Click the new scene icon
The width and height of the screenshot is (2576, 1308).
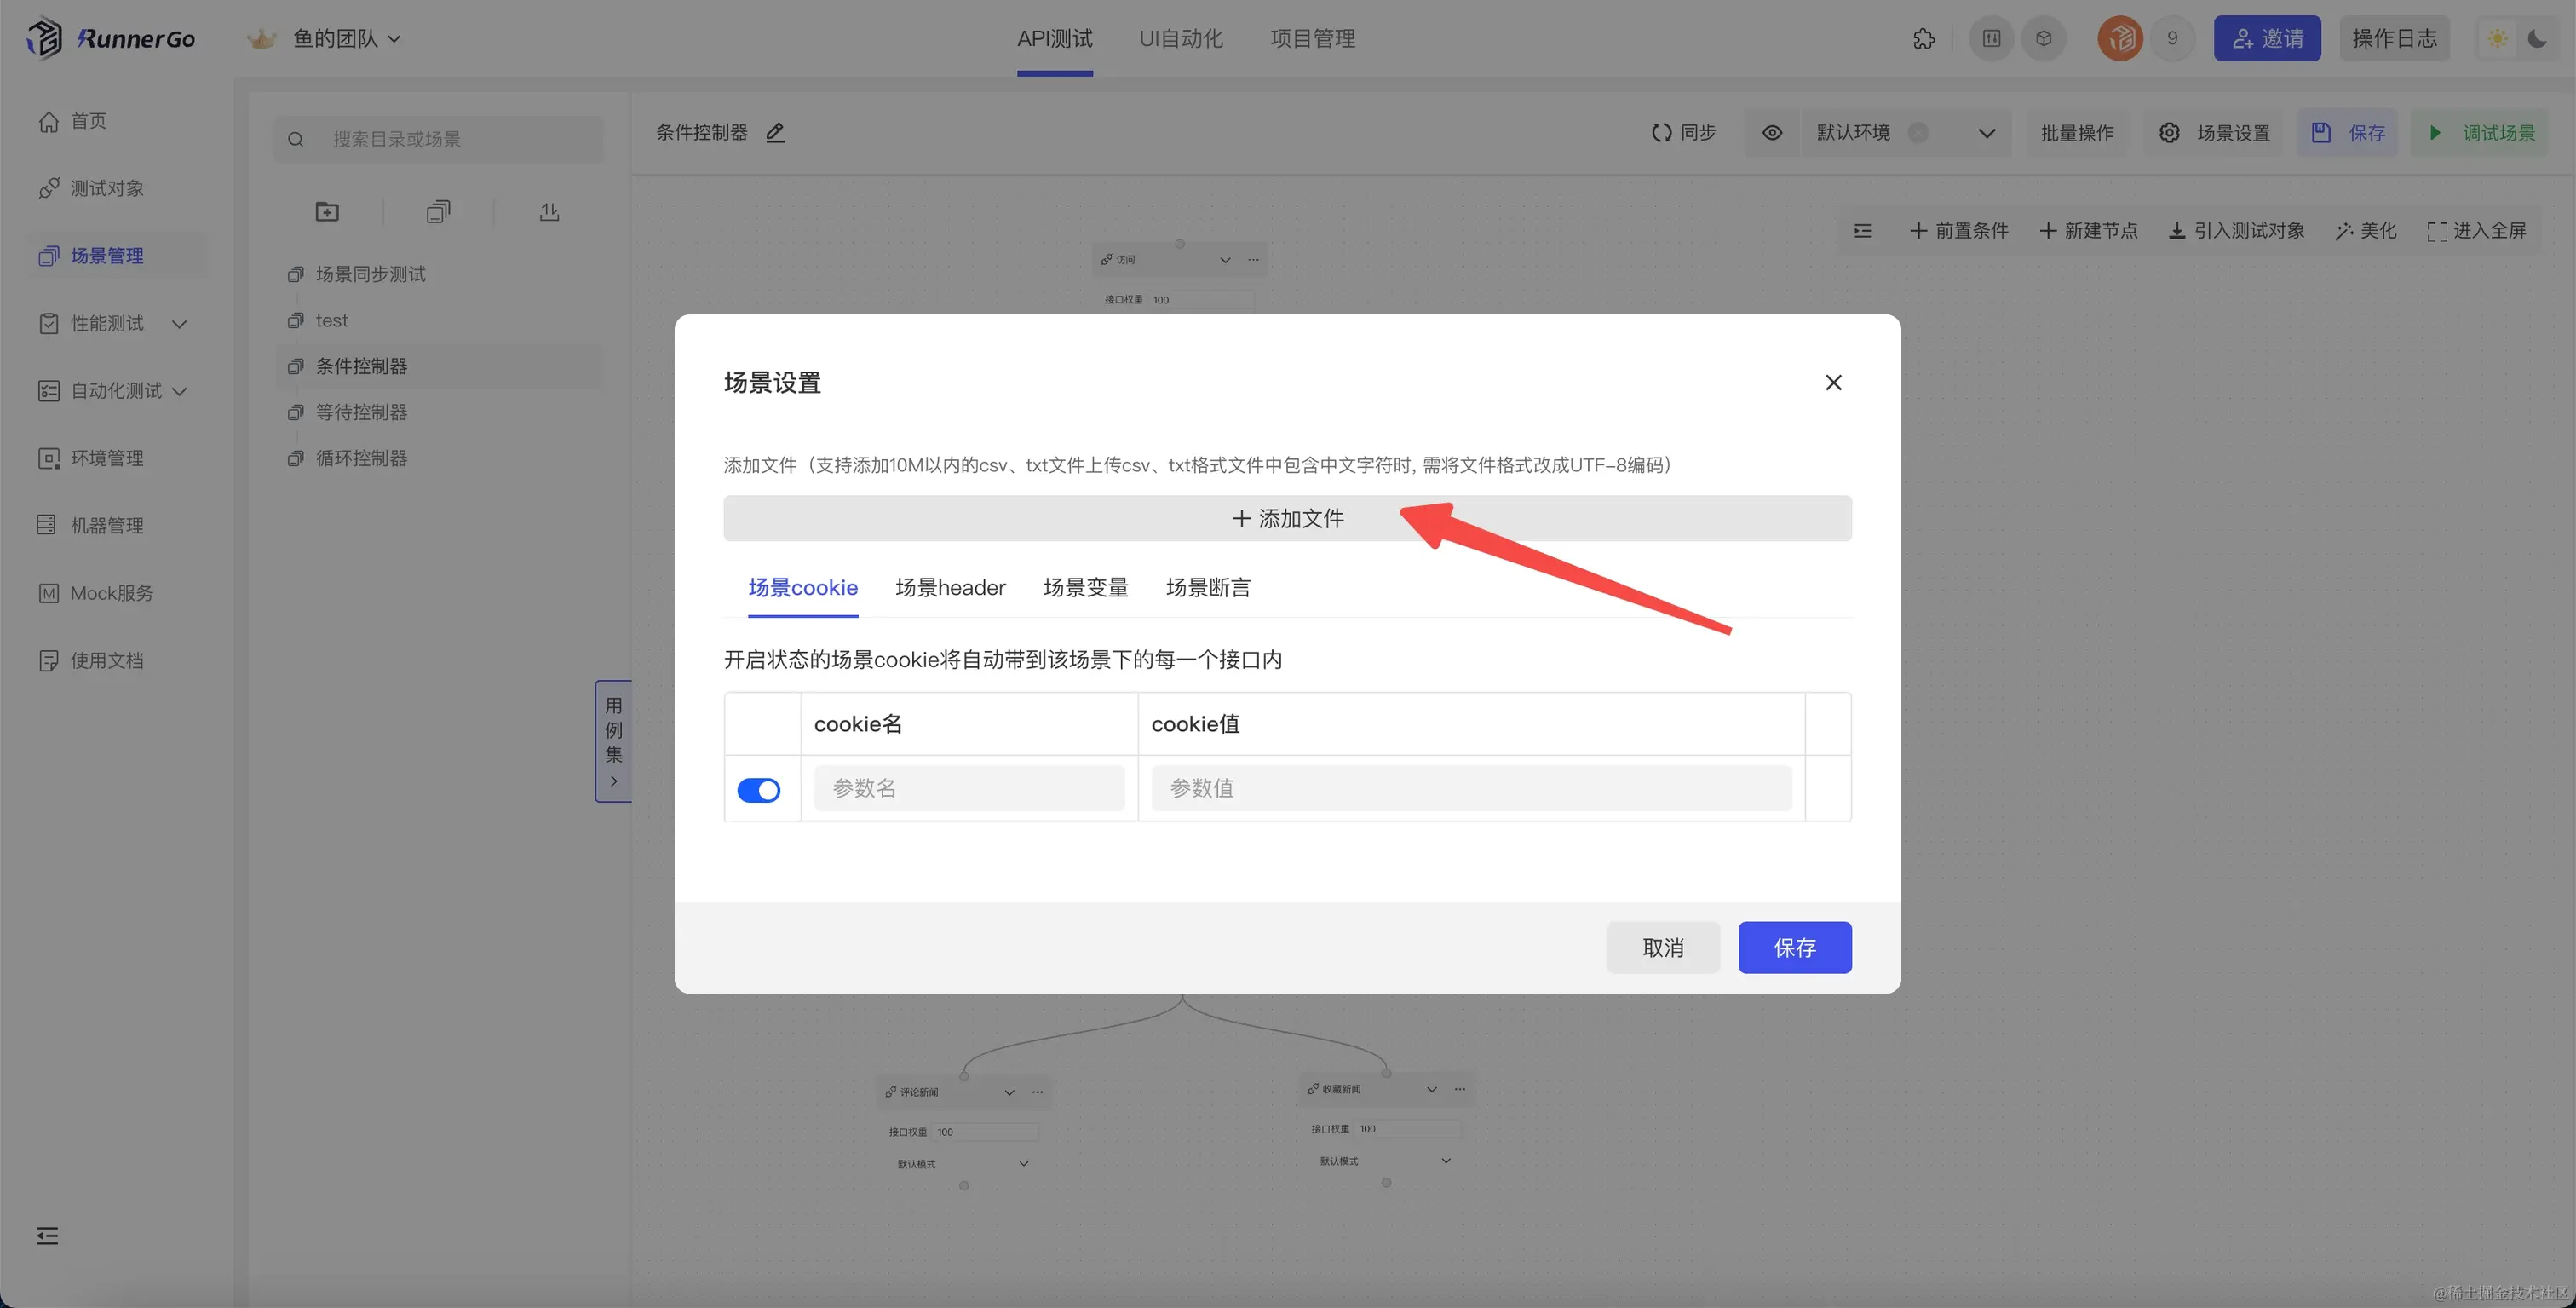(438, 212)
